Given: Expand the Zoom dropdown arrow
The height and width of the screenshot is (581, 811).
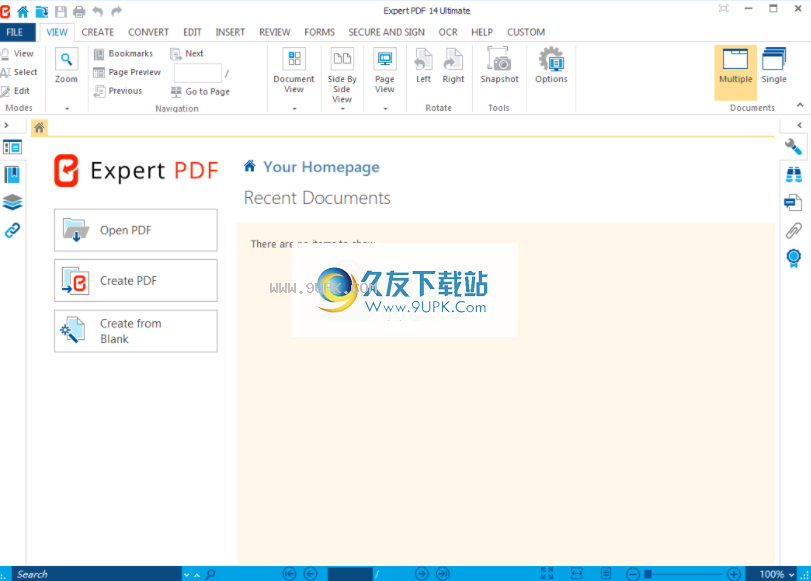Looking at the screenshot, I should [x=67, y=109].
